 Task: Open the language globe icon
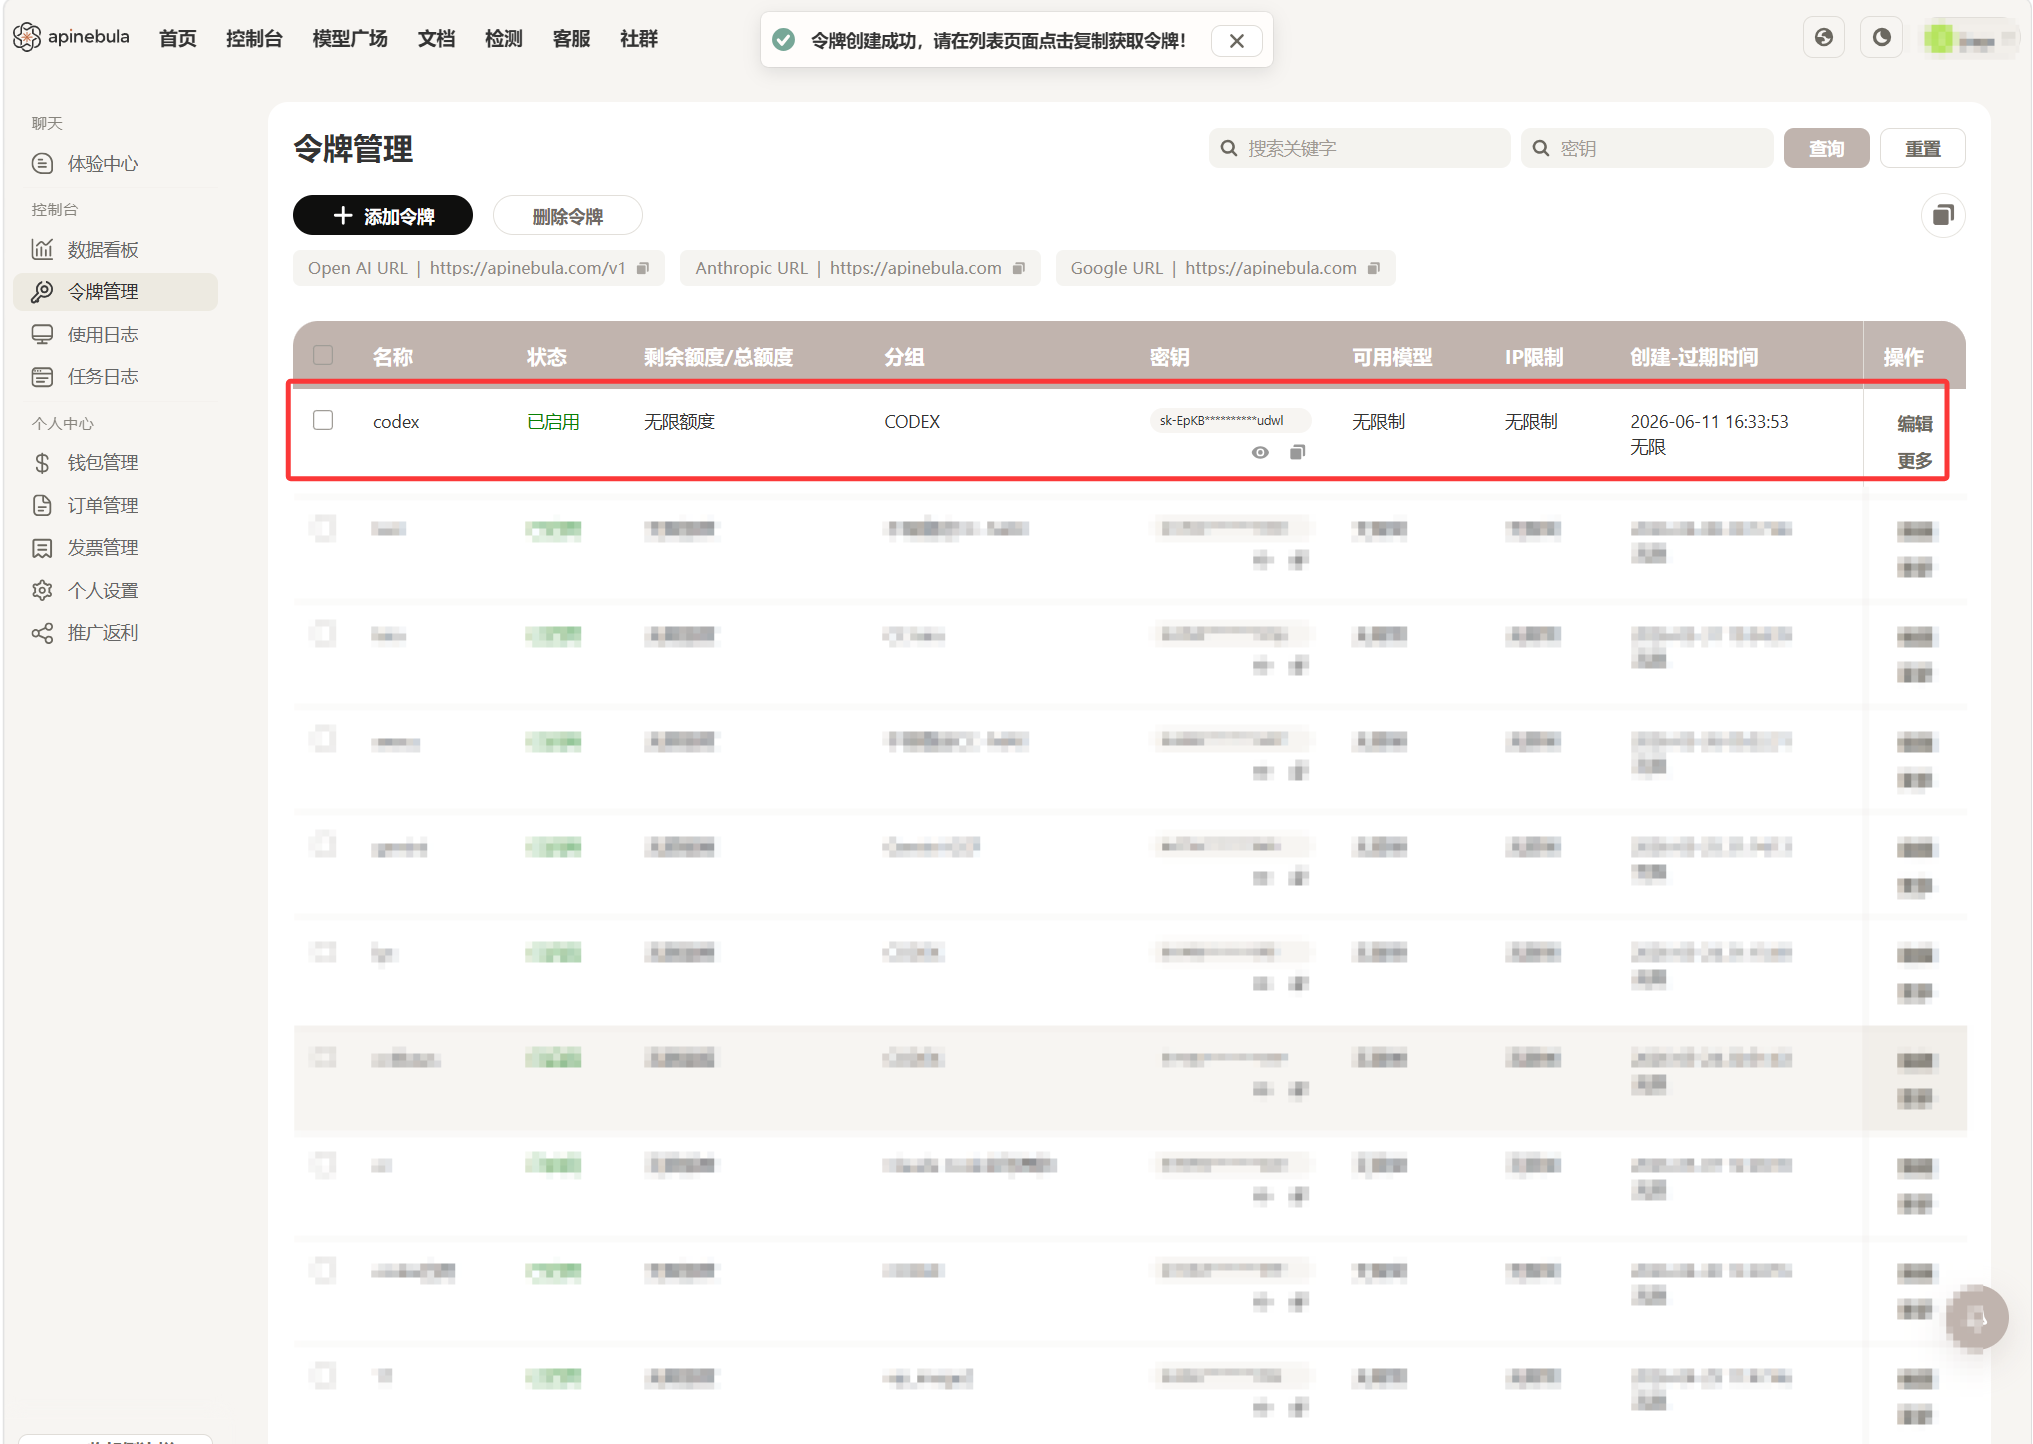(x=1824, y=38)
